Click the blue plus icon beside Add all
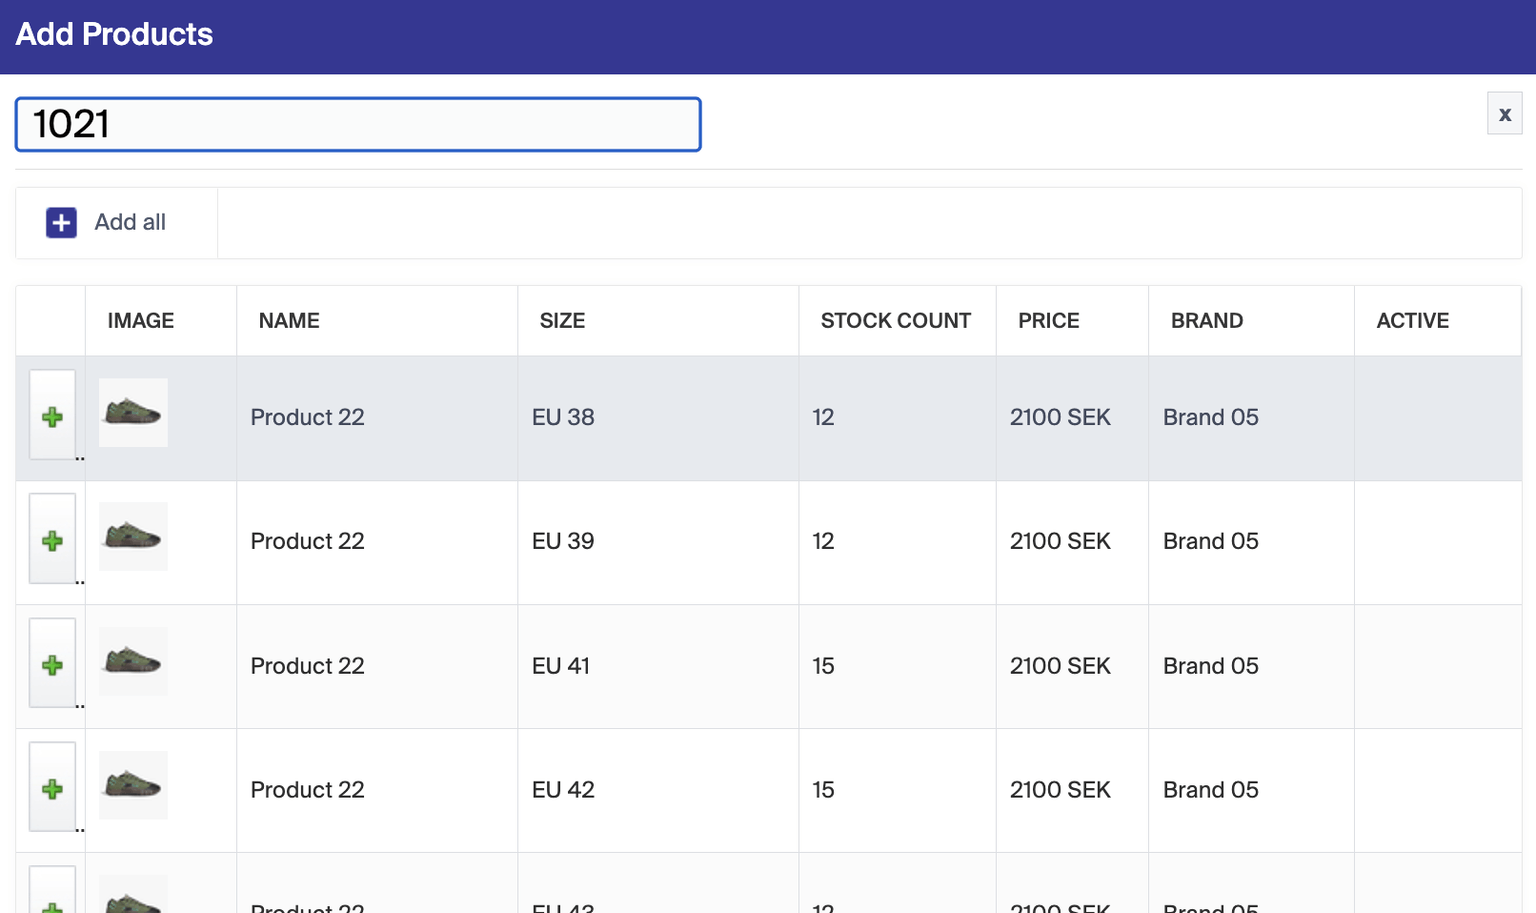Screen dimensions: 1536x913 [61, 223]
